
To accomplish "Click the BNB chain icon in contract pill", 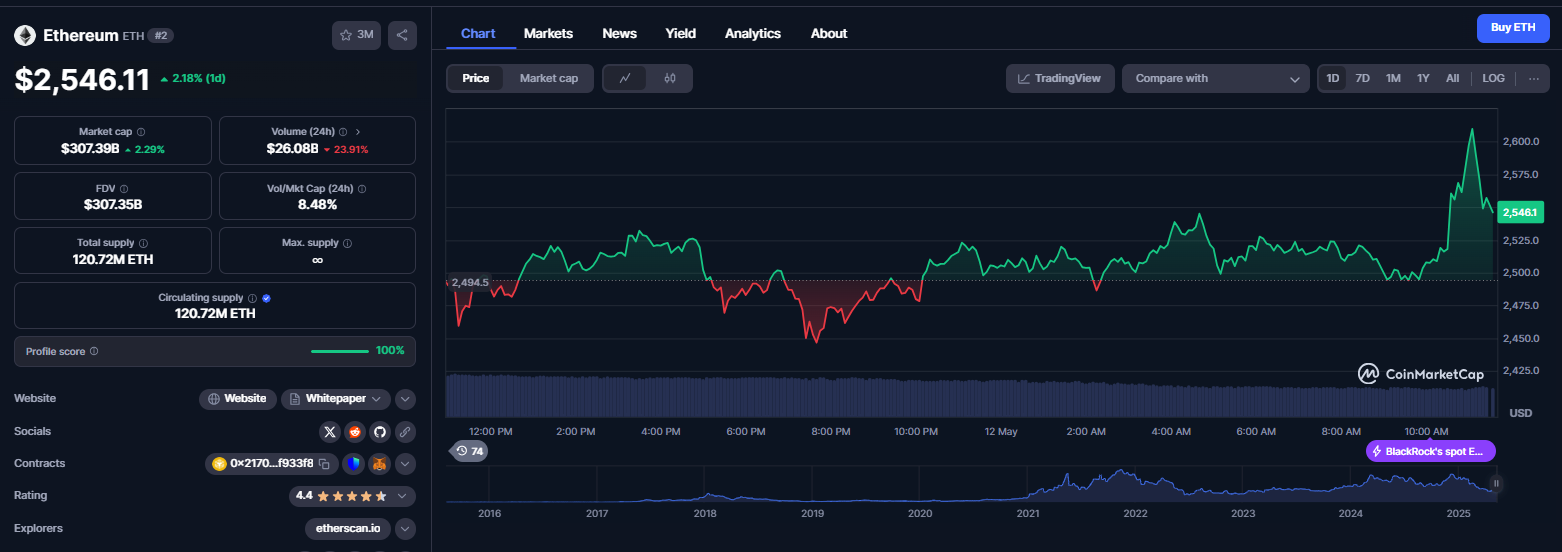I will 219,464.
